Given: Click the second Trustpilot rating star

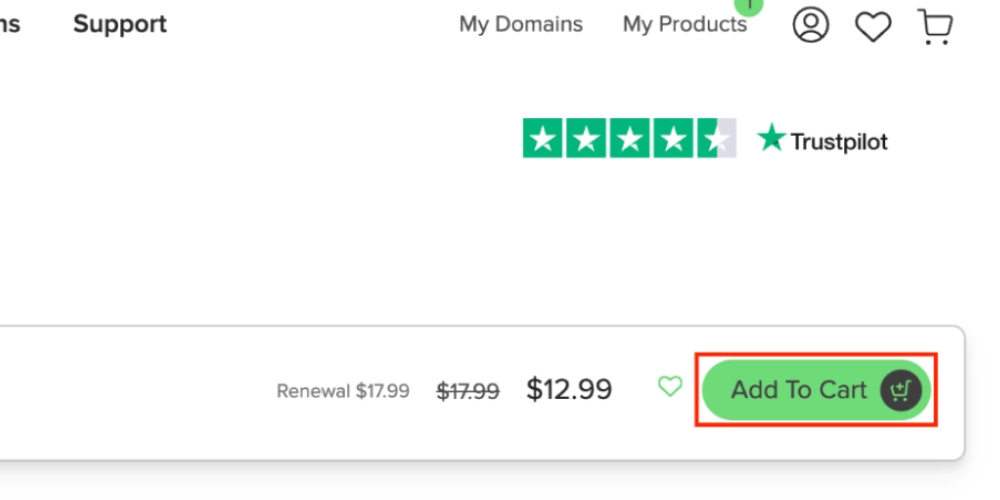Looking at the screenshot, I should point(586,139).
